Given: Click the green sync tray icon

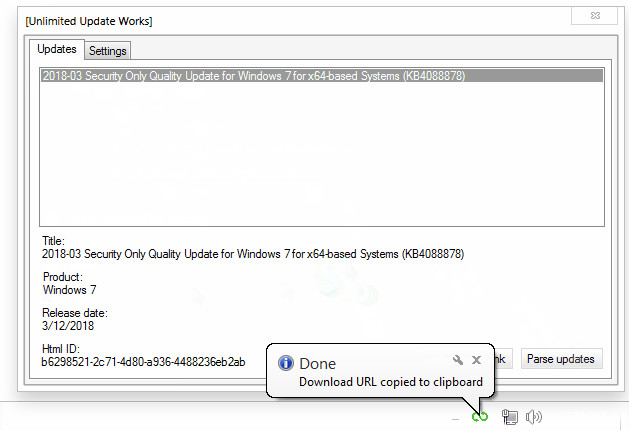Looking at the screenshot, I should pyautogui.click(x=480, y=417).
